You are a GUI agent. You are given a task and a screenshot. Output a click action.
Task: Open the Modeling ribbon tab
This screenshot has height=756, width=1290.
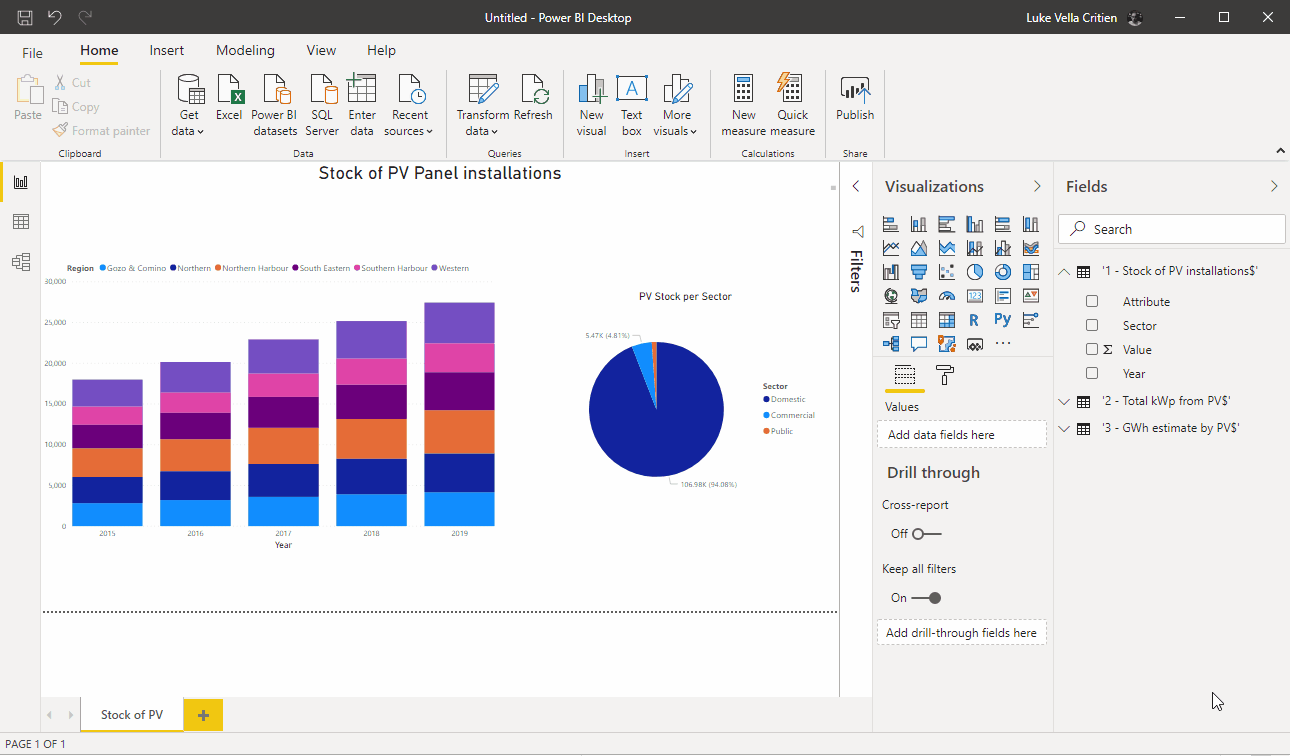tap(245, 50)
